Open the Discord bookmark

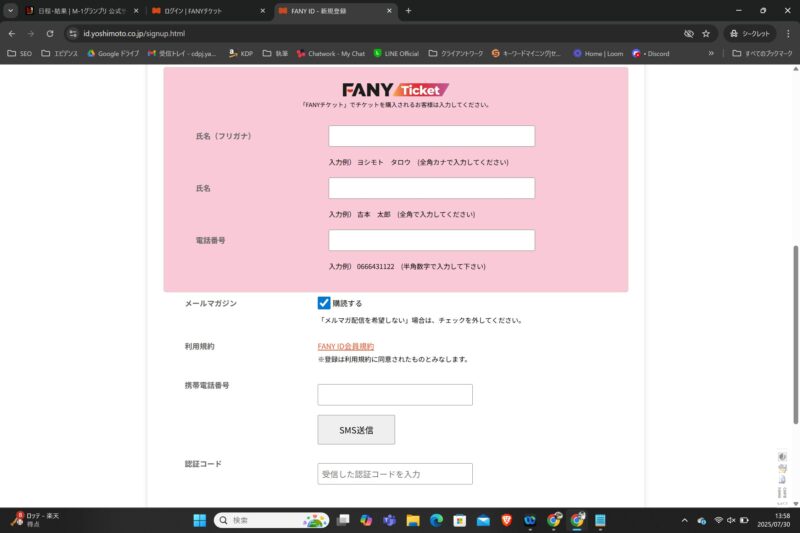click(651, 54)
